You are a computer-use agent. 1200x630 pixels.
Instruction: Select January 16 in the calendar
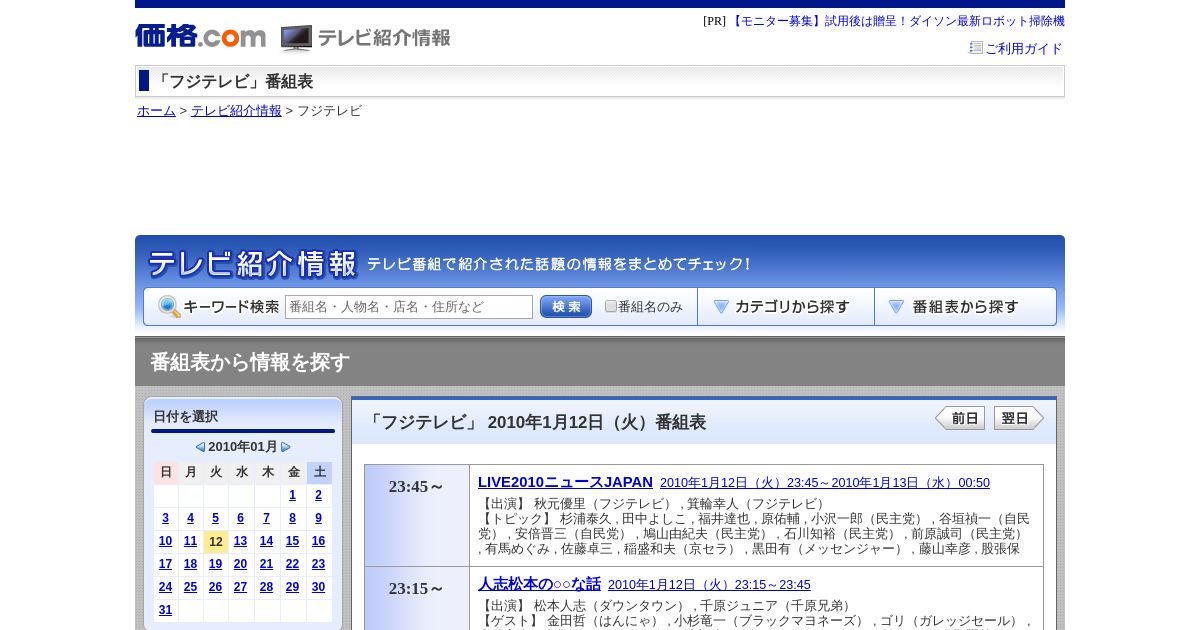[318, 541]
